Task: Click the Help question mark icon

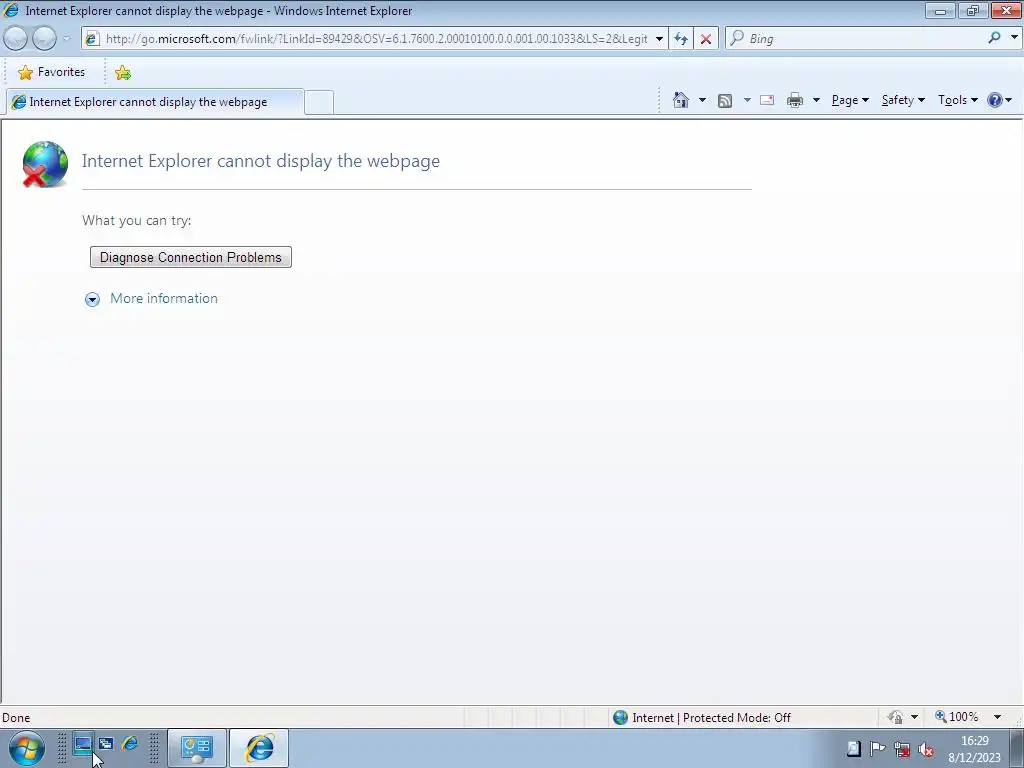Action: (x=995, y=100)
